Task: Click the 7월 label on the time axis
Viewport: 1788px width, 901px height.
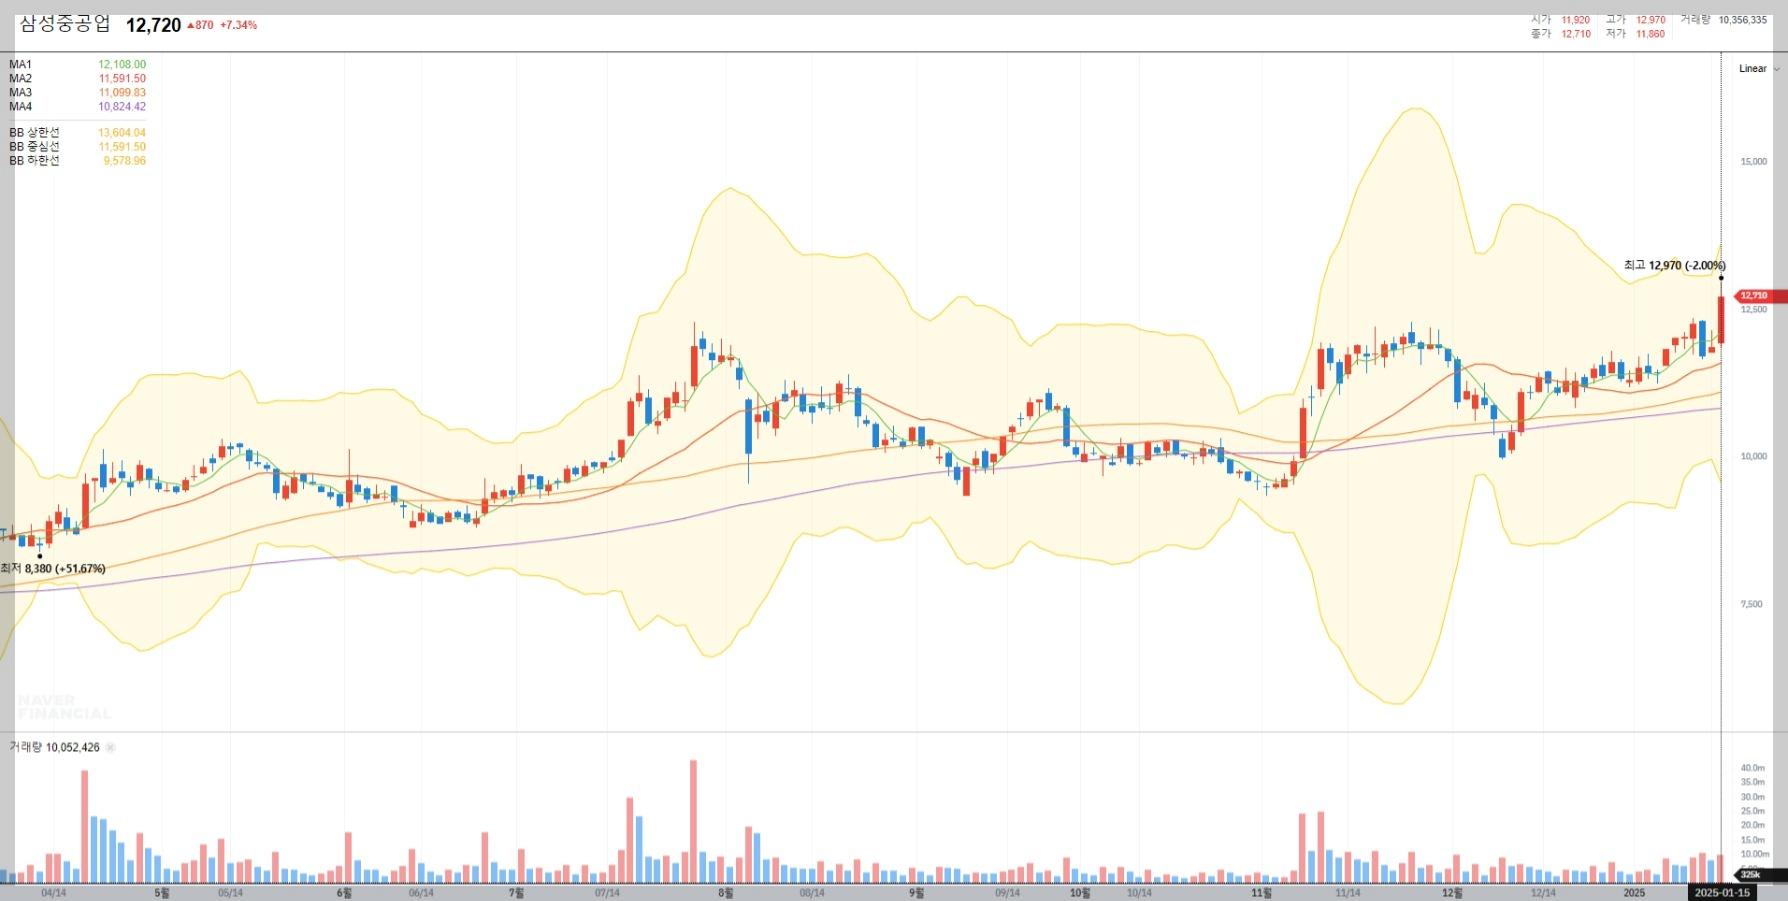Action: tap(516, 893)
